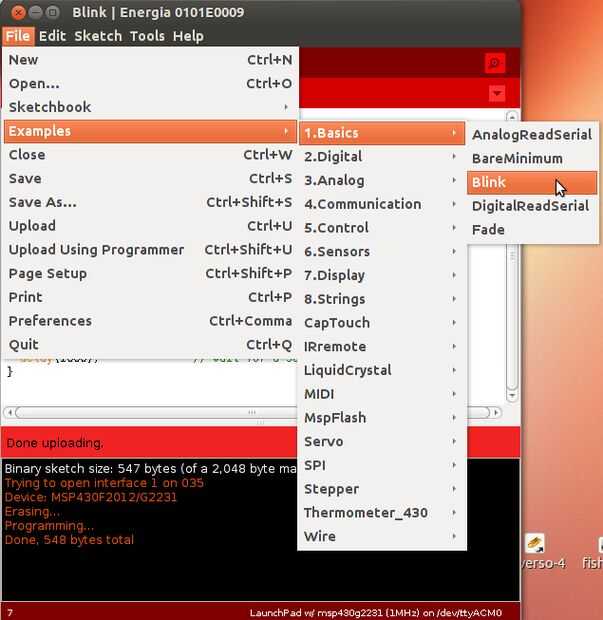Expand the CapTouch examples submenu
This screenshot has height=620, width=603.
pos(382,323)
